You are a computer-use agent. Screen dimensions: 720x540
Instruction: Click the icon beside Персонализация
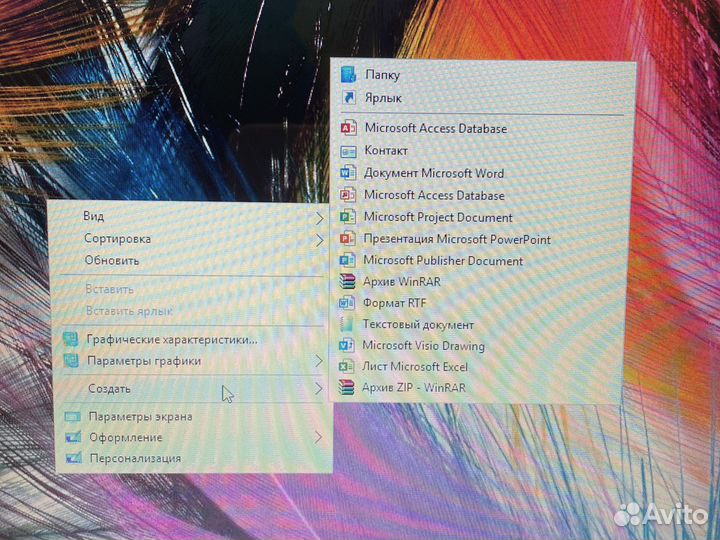click(x=73, y=458)
